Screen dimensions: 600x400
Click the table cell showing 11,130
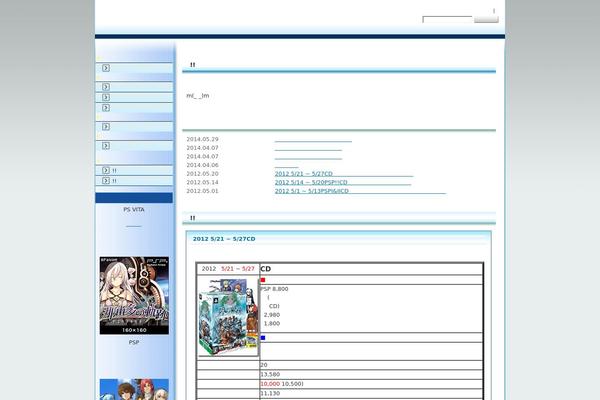coord(371,393)
